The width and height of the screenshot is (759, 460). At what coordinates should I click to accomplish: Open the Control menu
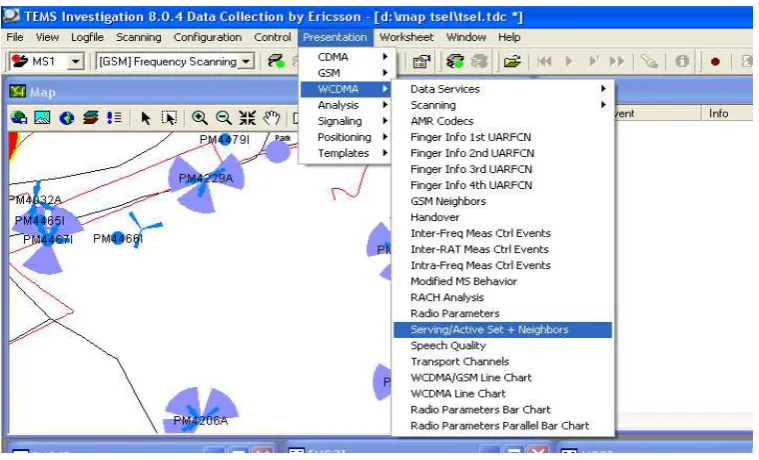[273, 37]
